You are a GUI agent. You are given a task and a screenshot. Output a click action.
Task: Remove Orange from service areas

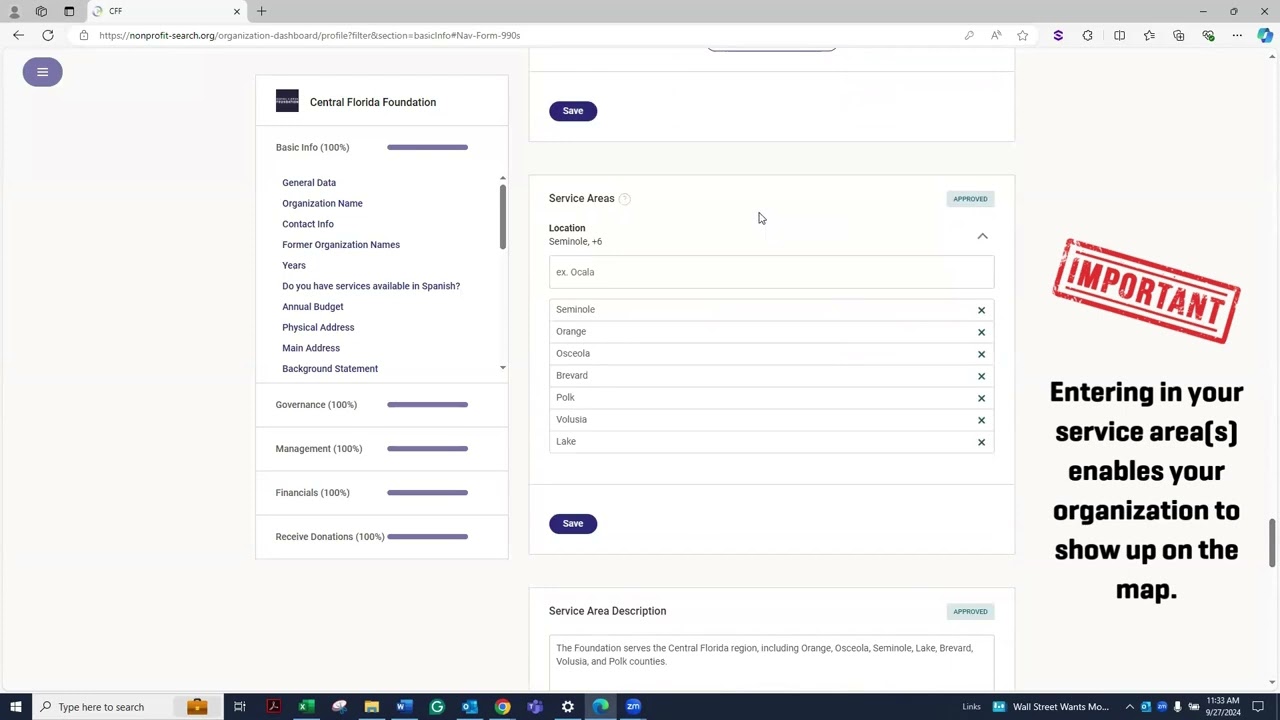click(x=981, y=332)
